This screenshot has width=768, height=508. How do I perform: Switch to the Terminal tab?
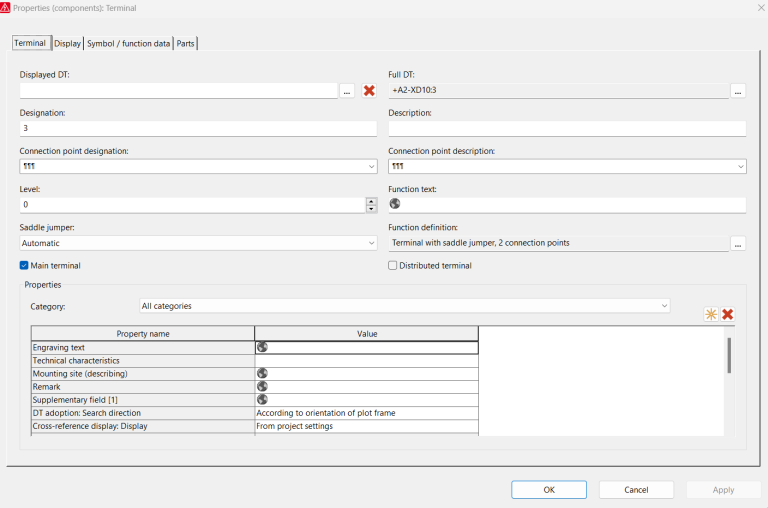(x=30, y=43)
